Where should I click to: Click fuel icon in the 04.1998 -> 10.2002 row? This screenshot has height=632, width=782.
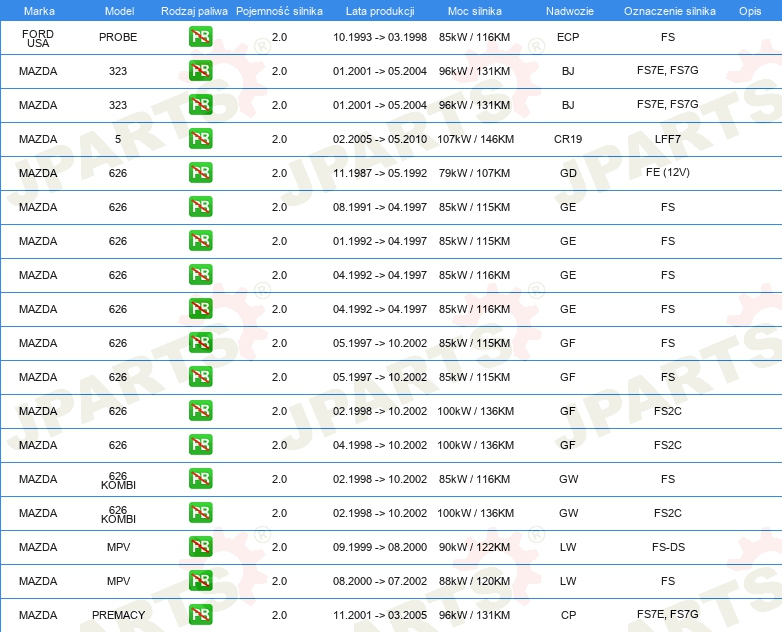point(200,444)
